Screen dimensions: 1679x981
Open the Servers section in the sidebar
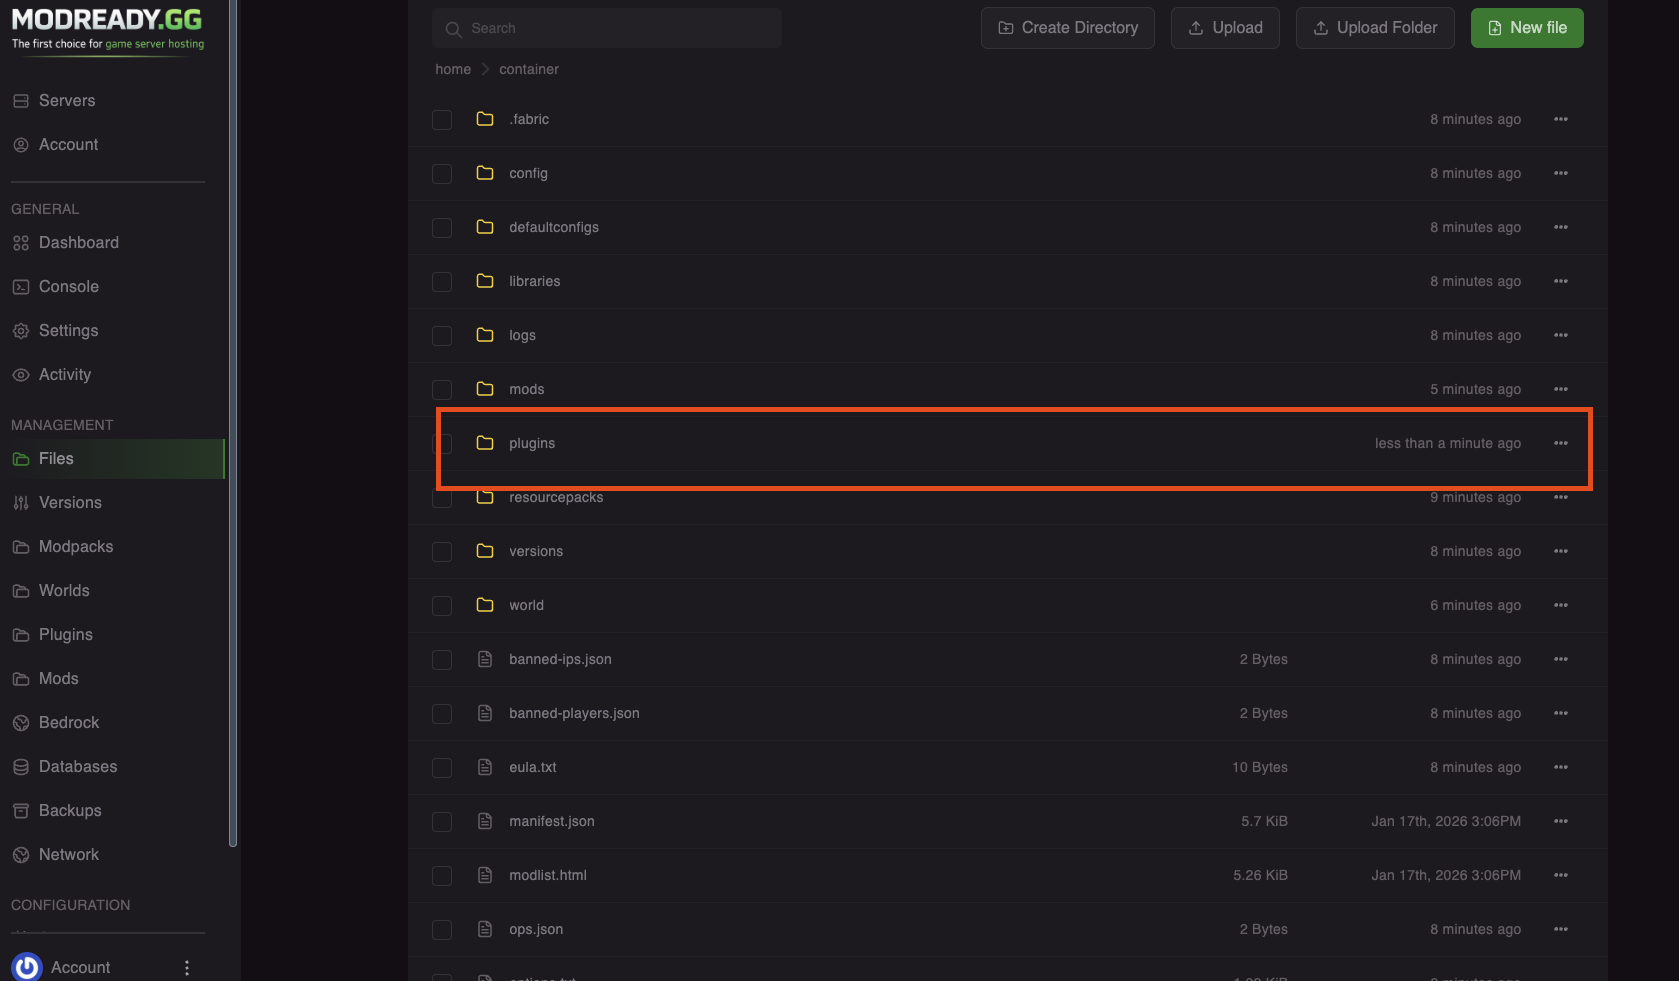coord(67,100)
